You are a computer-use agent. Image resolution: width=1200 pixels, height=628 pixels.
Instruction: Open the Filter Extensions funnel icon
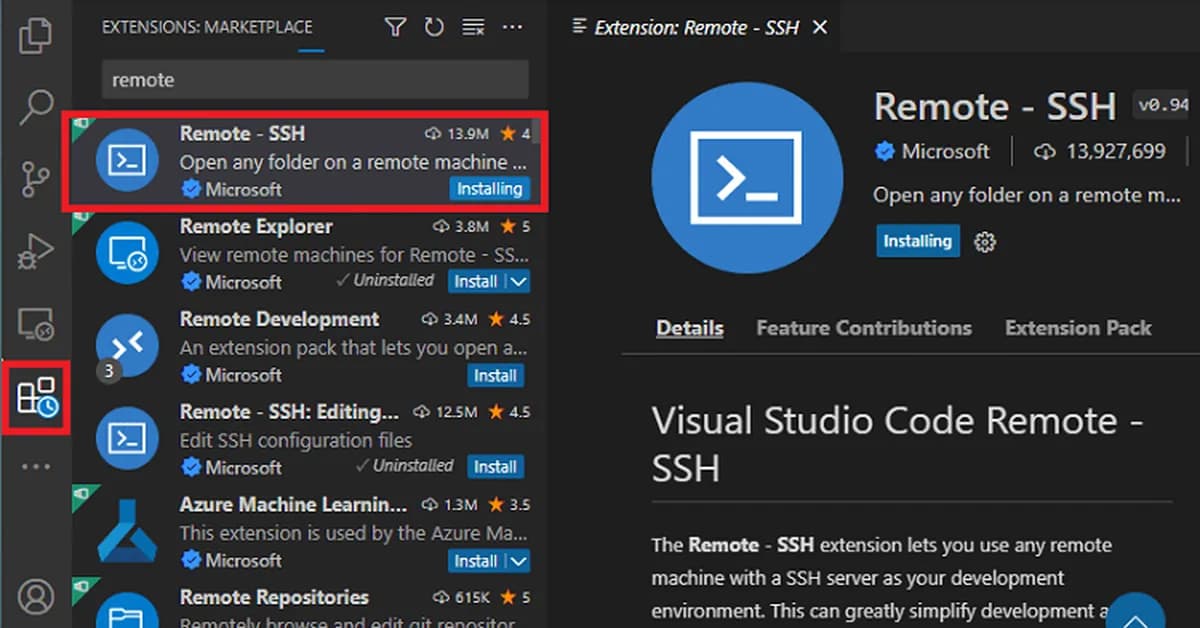pos(395,27)
